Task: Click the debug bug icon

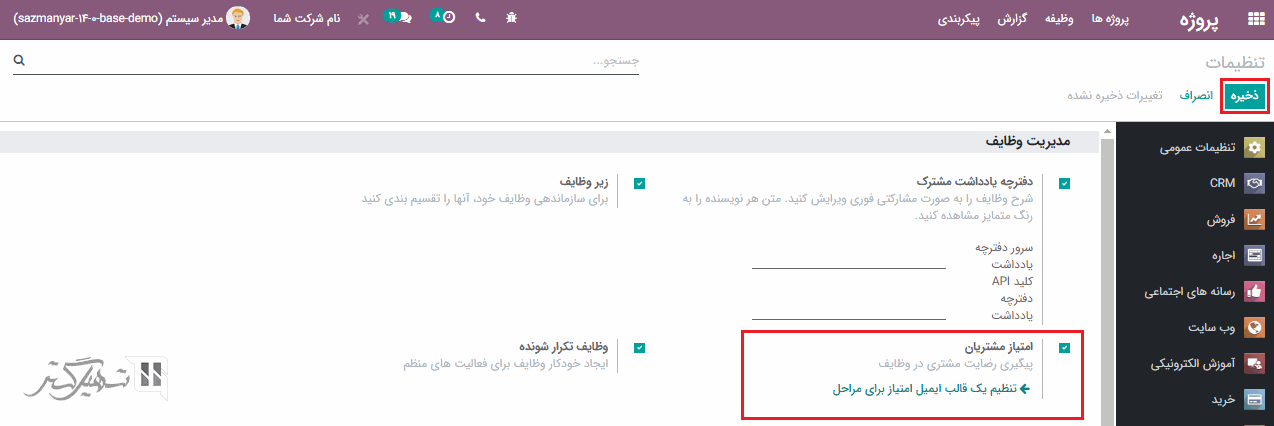Action: (x=512, y=19)
